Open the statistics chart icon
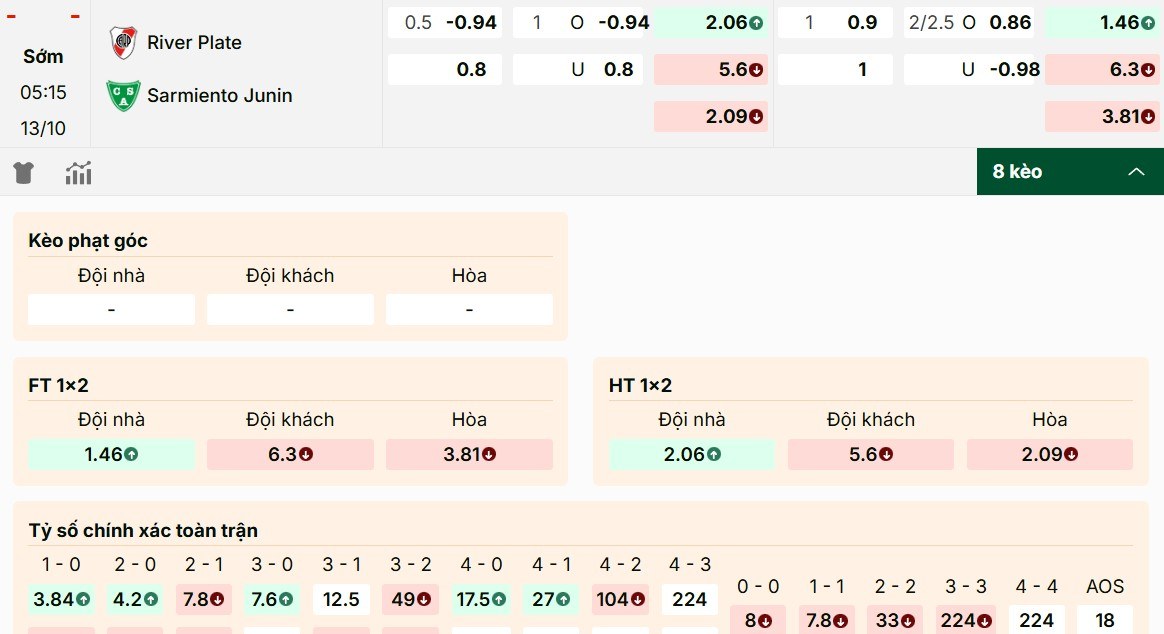The height and width of the screenshot is (634, 1164). pos(78,171)
